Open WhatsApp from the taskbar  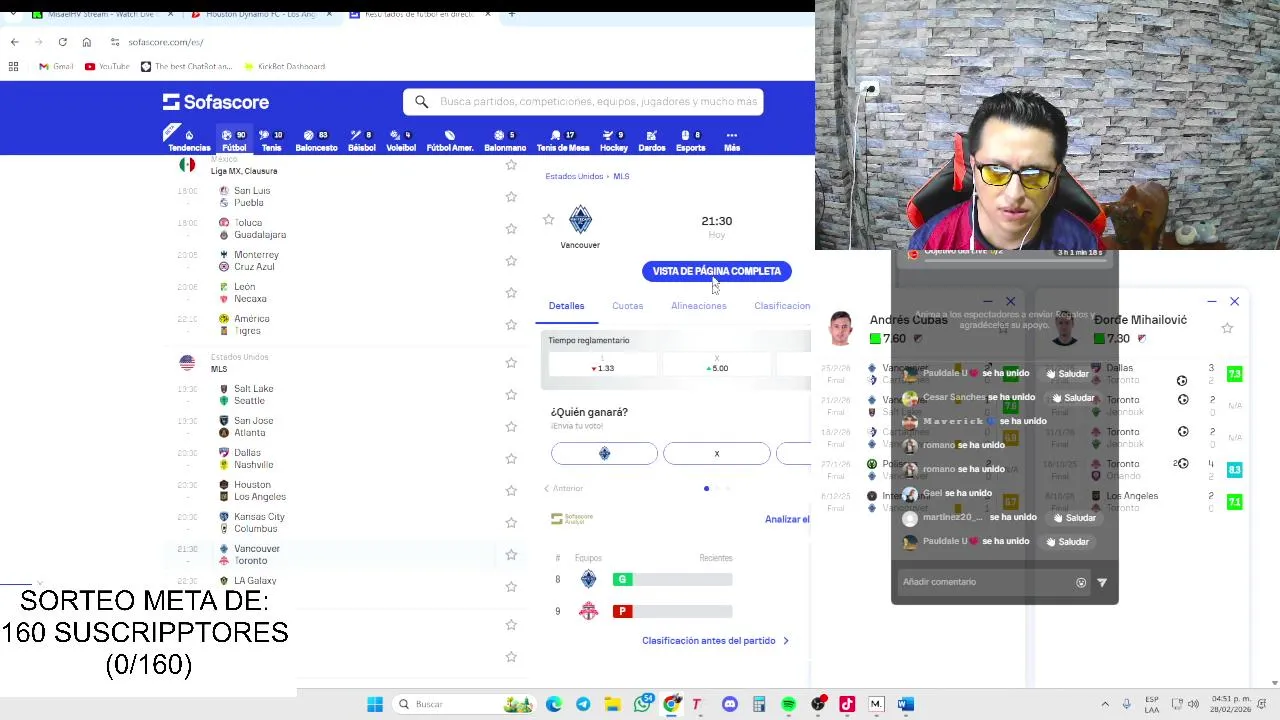[x=642, y=704]
